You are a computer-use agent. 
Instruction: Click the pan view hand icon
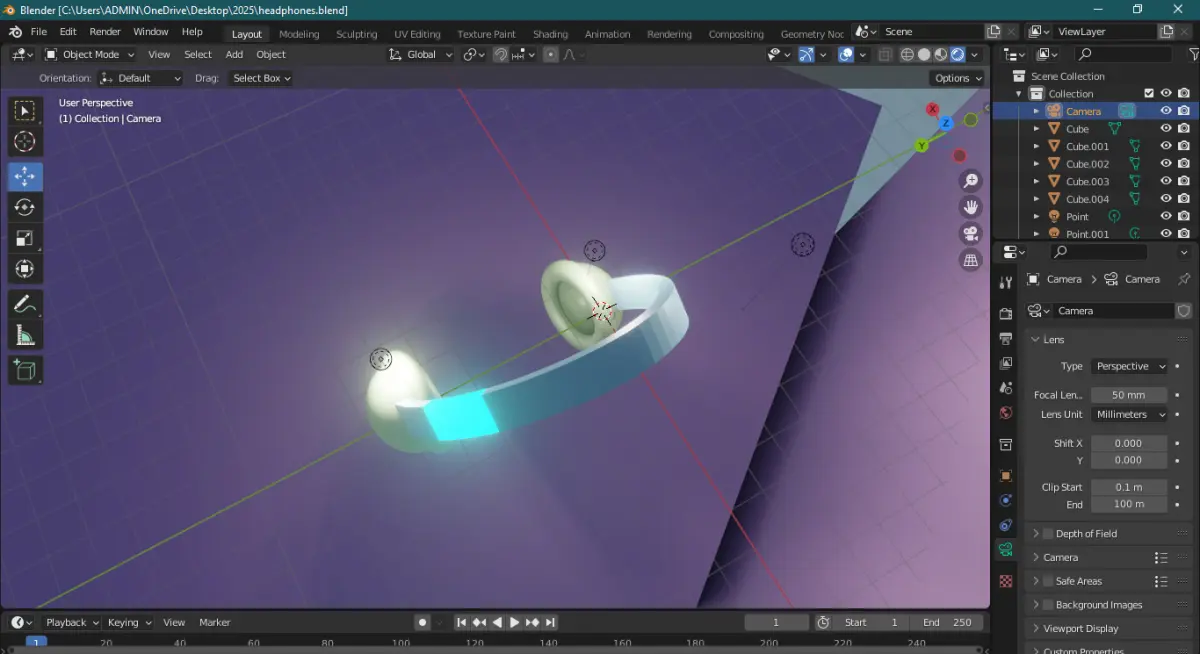pos(970,207)
